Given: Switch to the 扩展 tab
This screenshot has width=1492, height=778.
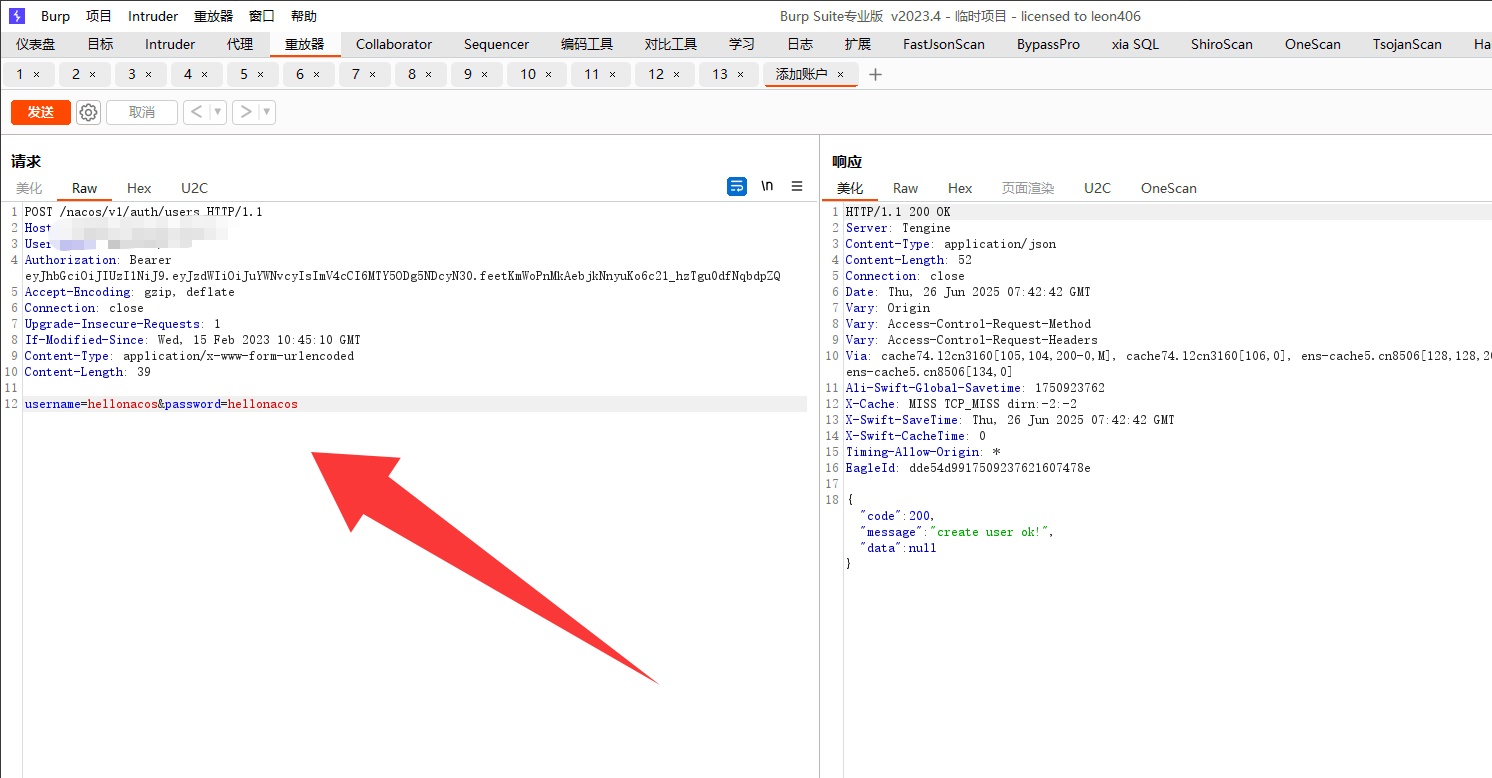Looking at the screenshot, I should click(x=858, y=44).
